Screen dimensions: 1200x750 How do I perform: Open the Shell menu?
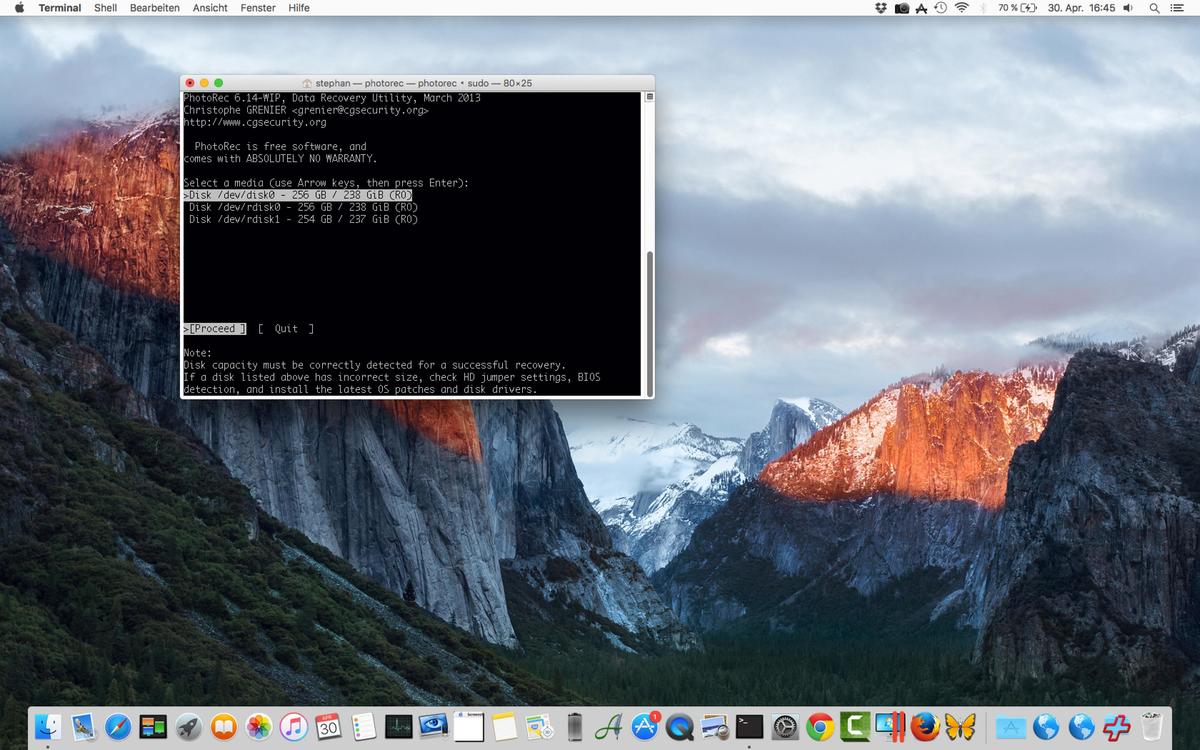(105, 8)
